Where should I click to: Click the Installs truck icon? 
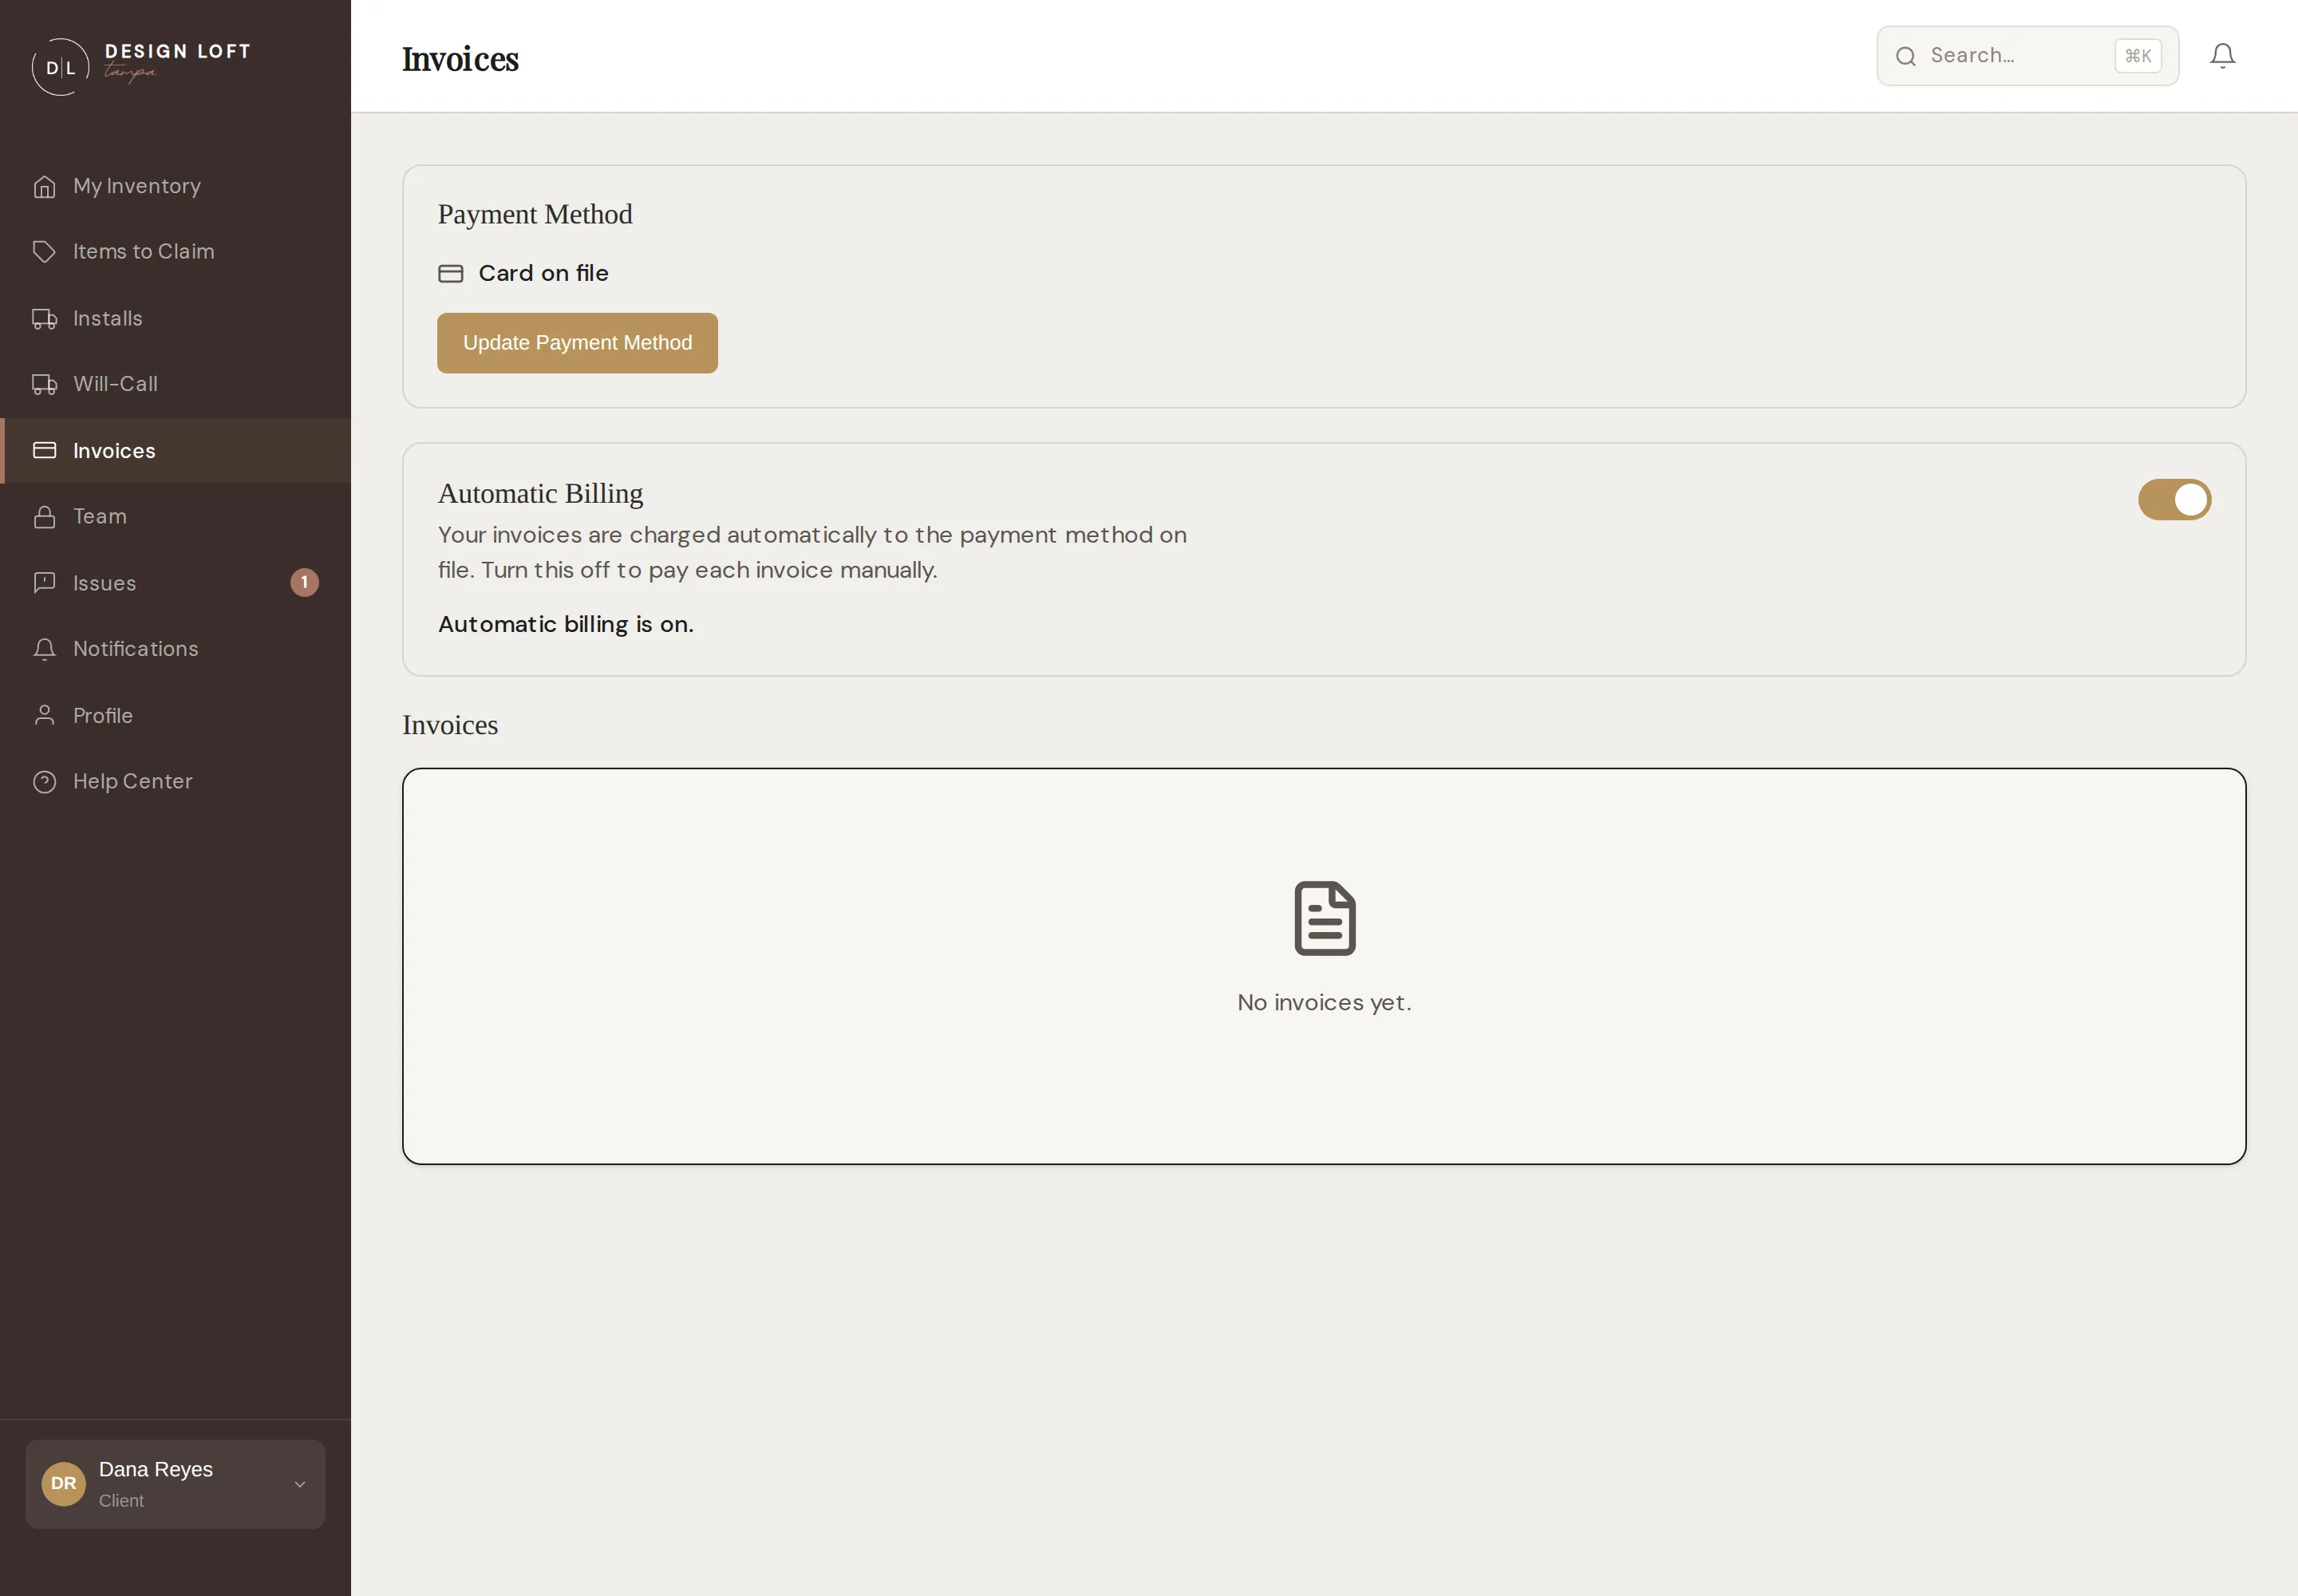pyautogui.click(x=44, y=319)
